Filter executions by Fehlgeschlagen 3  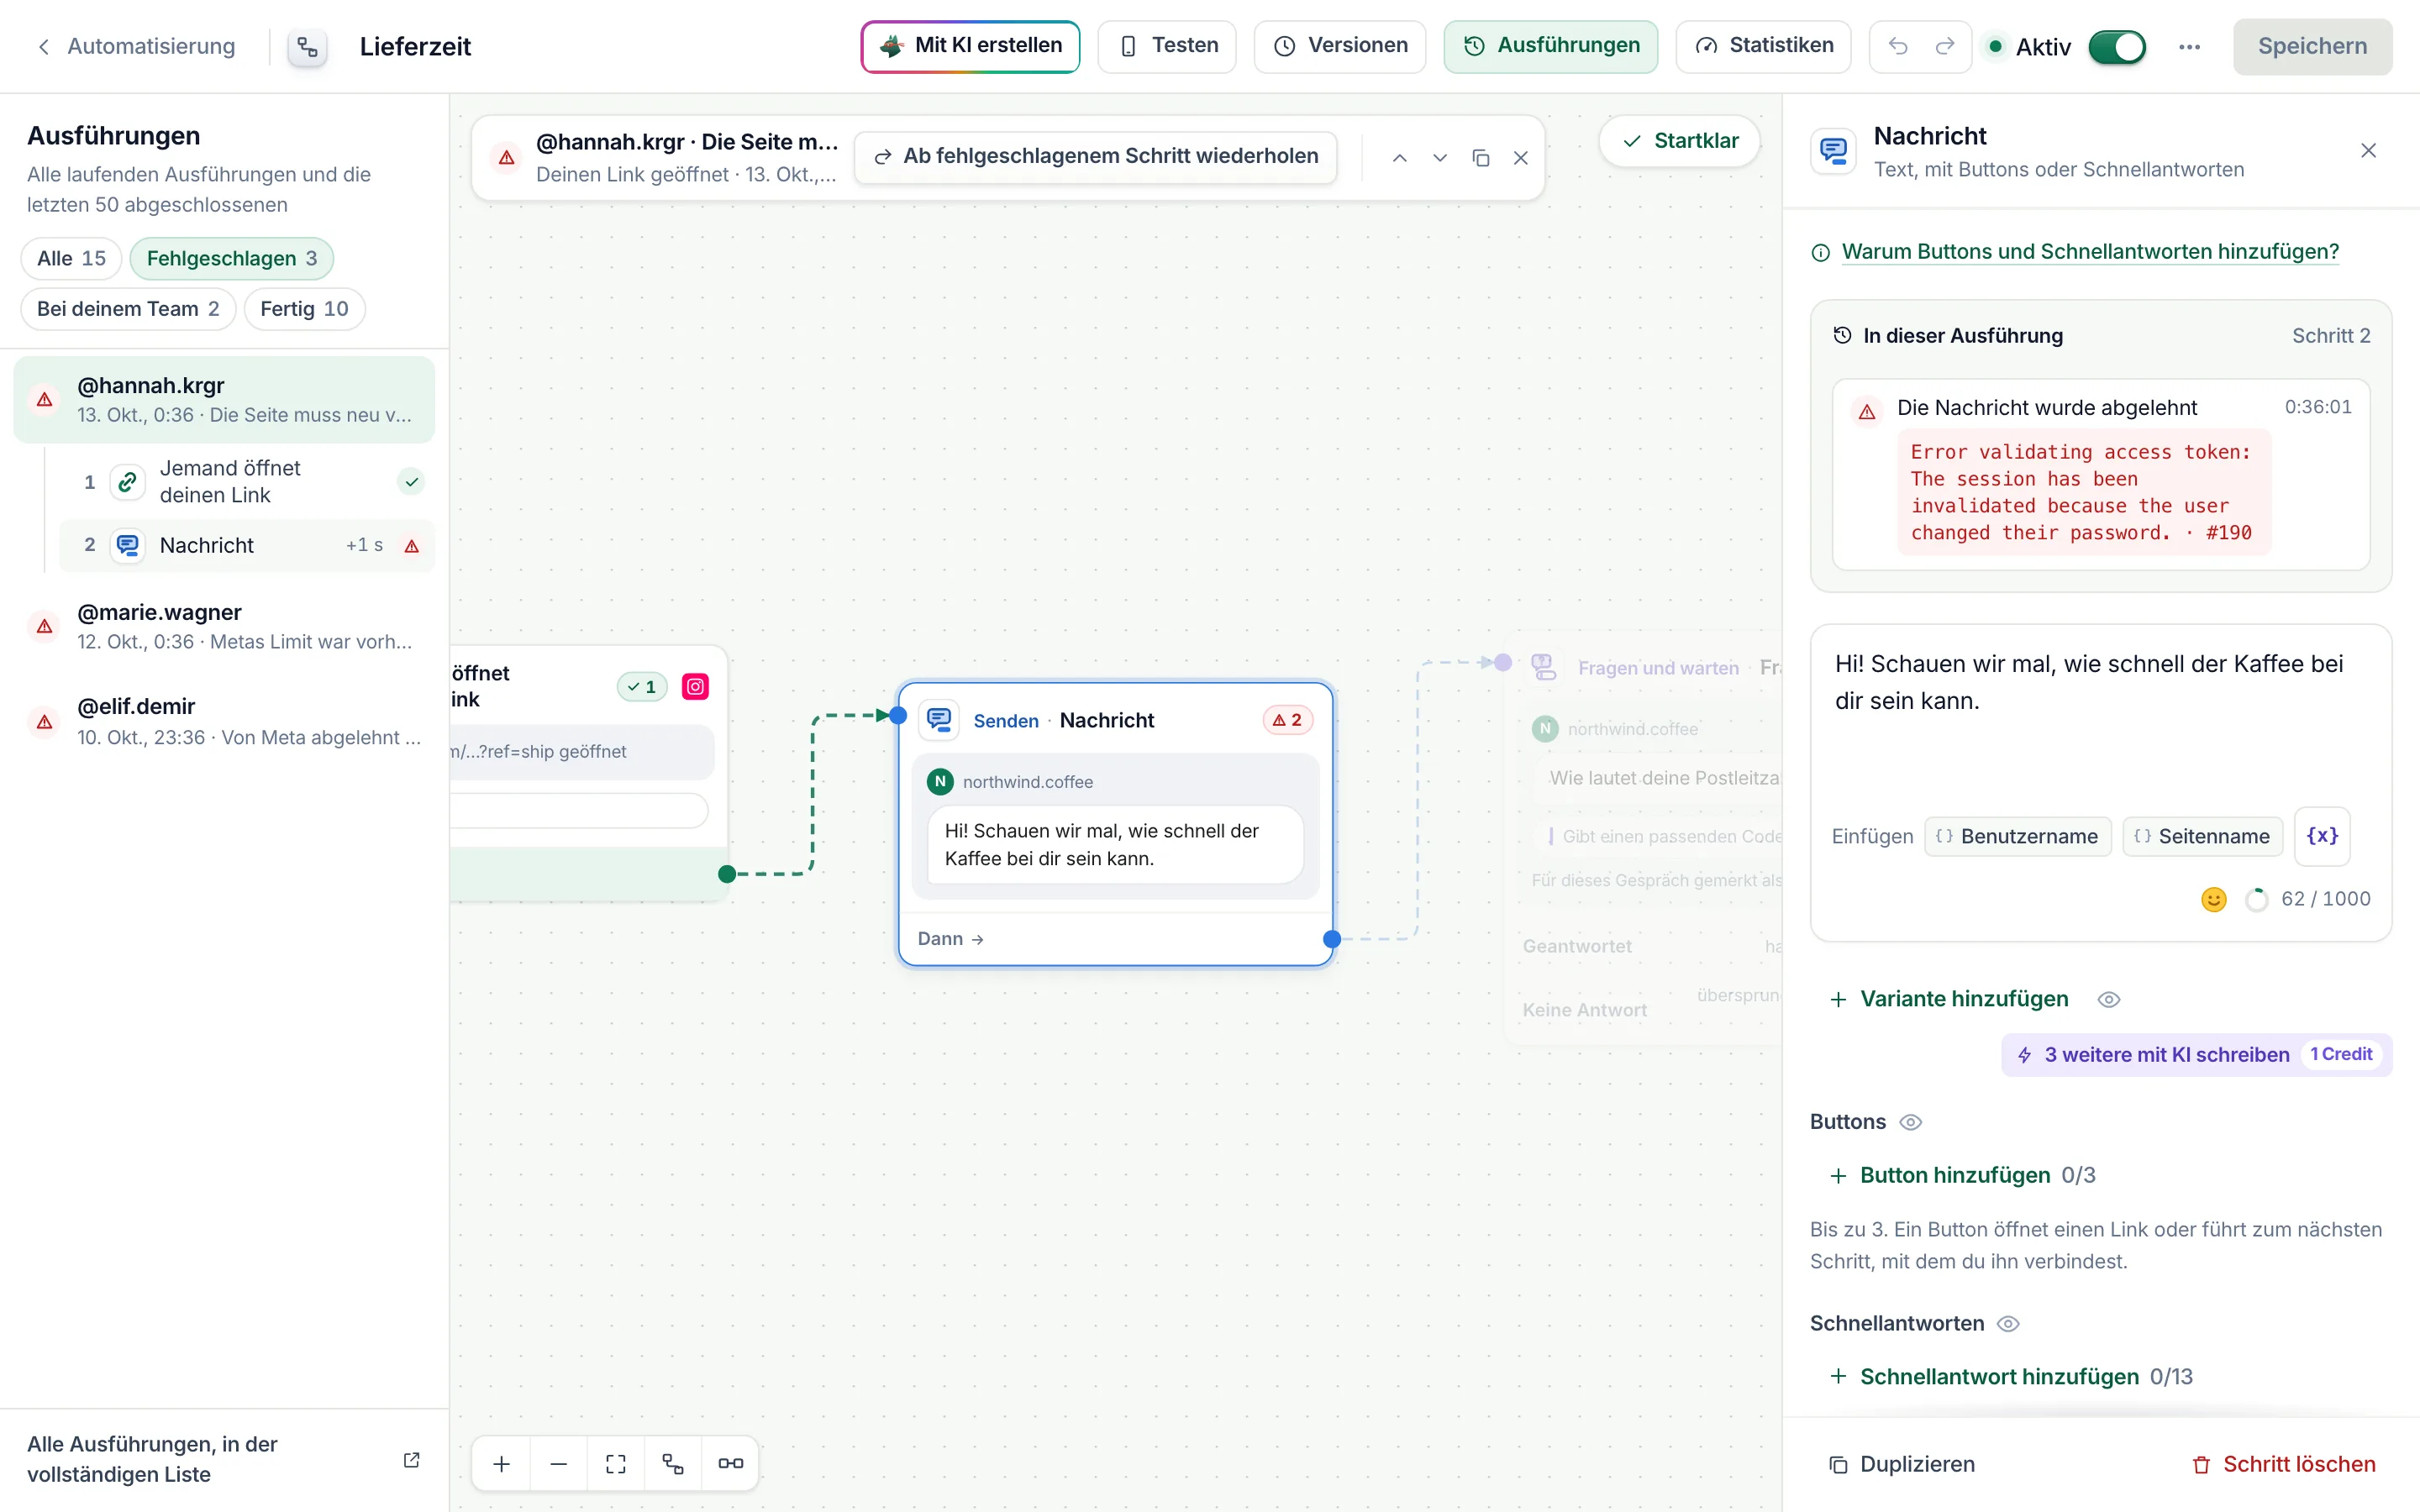pos(232,259)
